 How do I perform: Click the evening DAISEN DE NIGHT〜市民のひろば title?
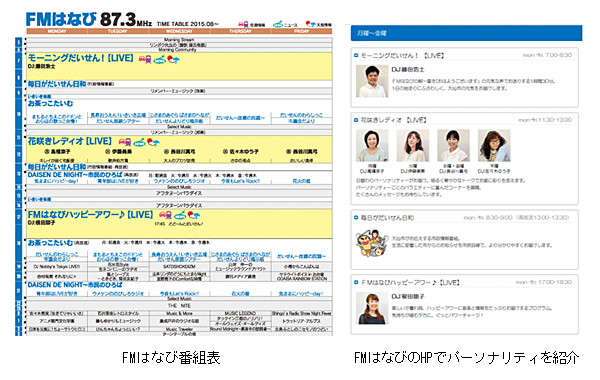[75, 285]
